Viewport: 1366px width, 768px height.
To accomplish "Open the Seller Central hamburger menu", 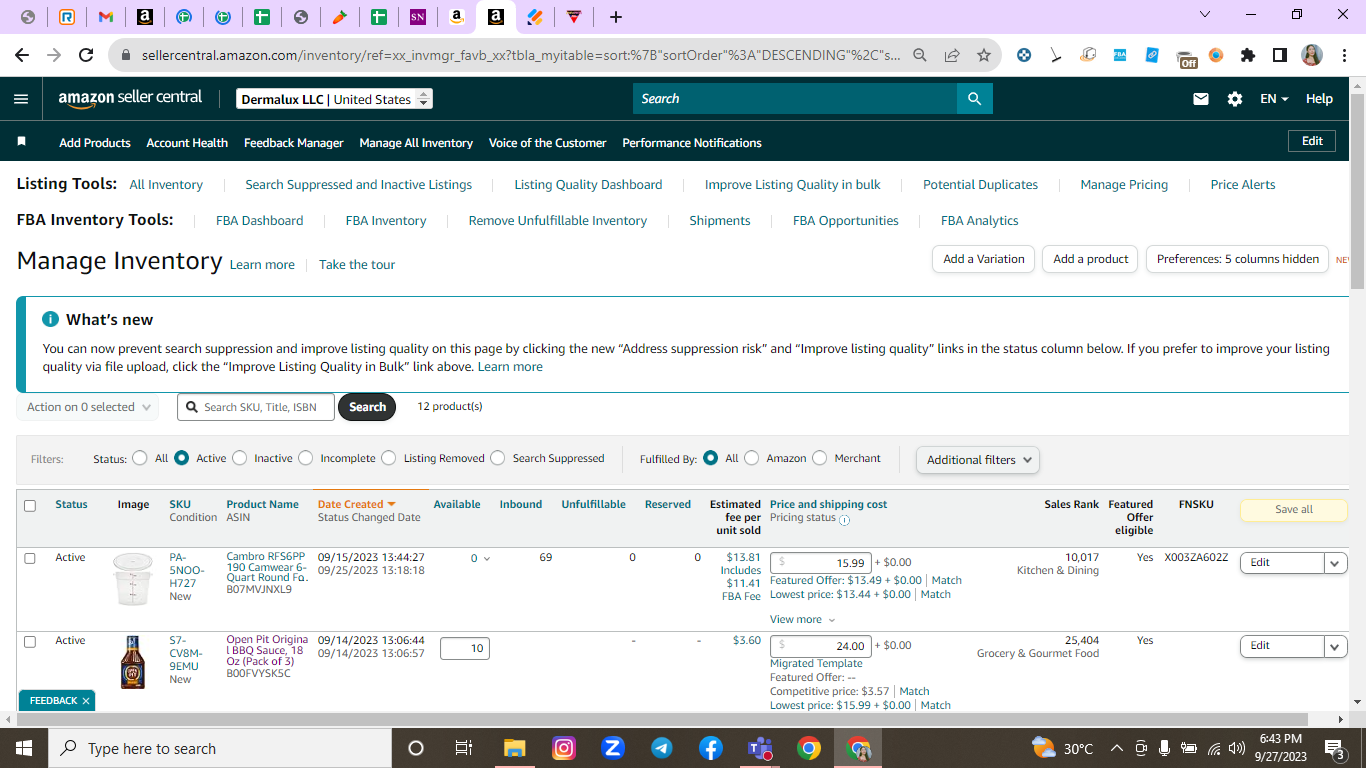I will tap(22, 99).
